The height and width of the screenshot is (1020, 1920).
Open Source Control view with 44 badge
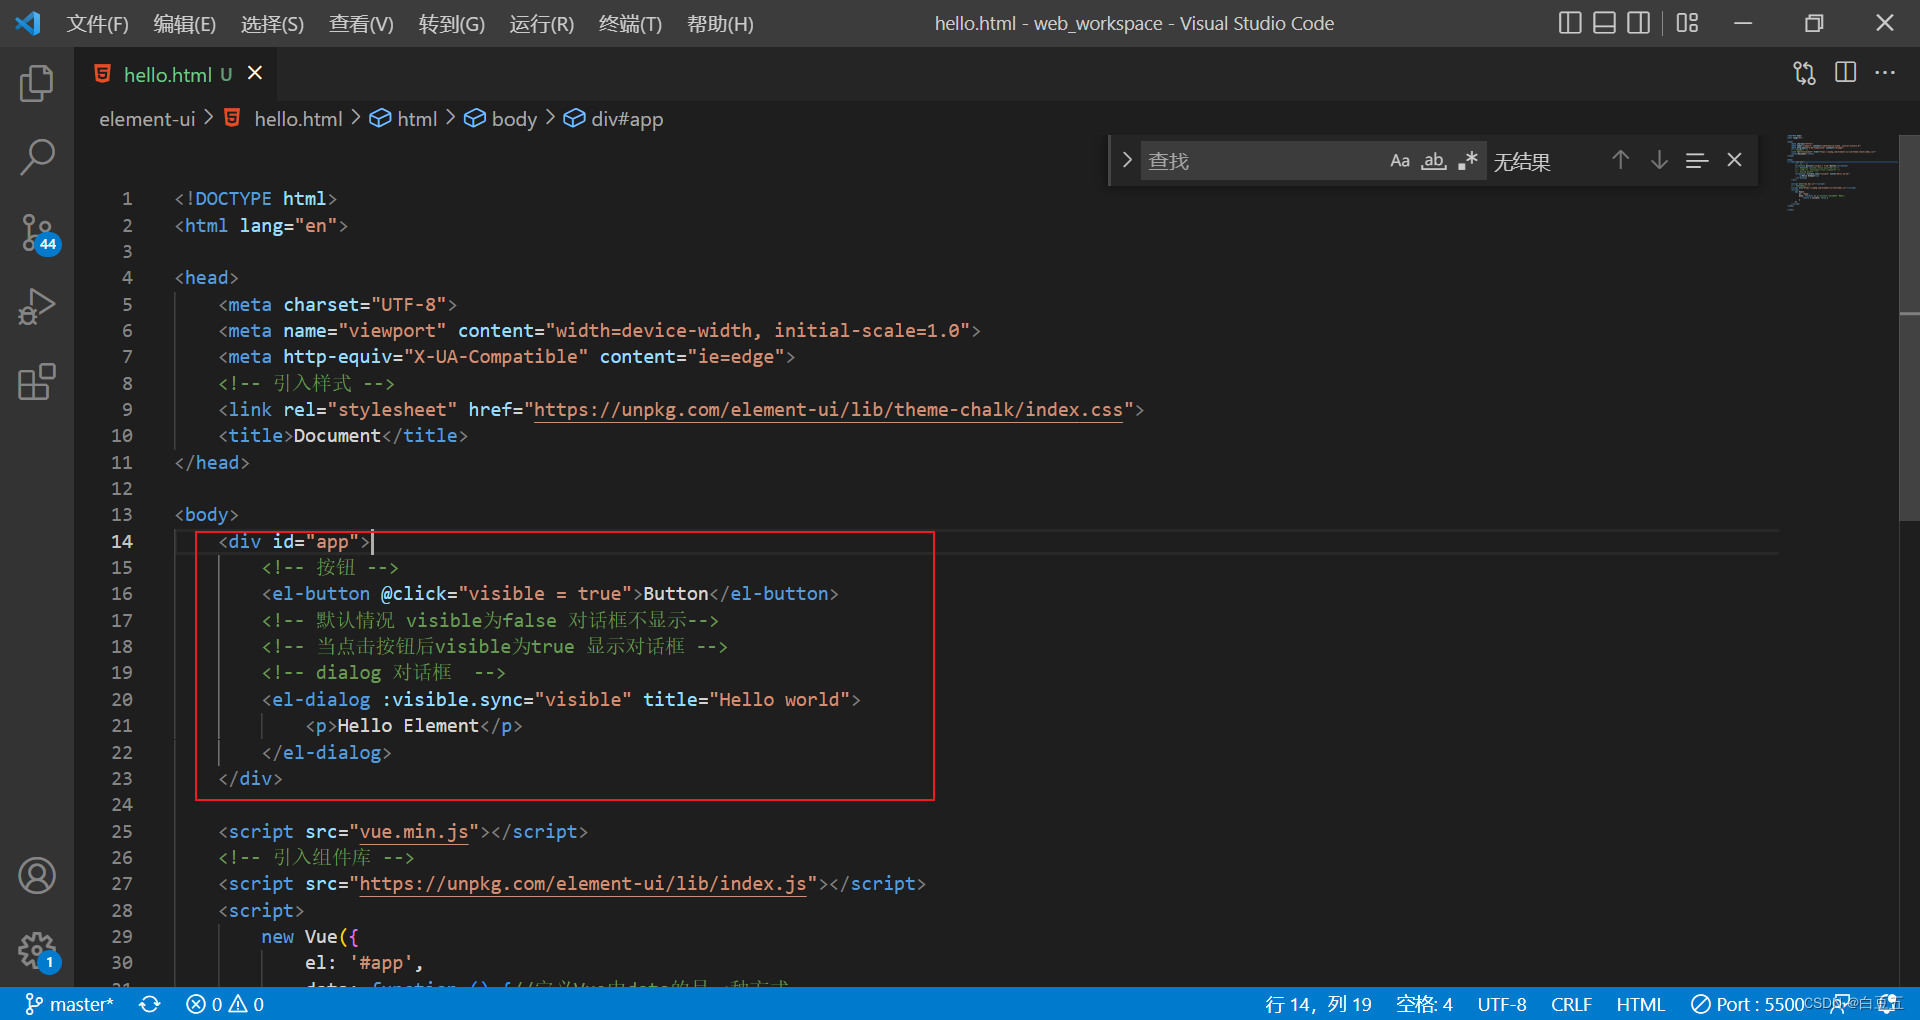(39, 233)
